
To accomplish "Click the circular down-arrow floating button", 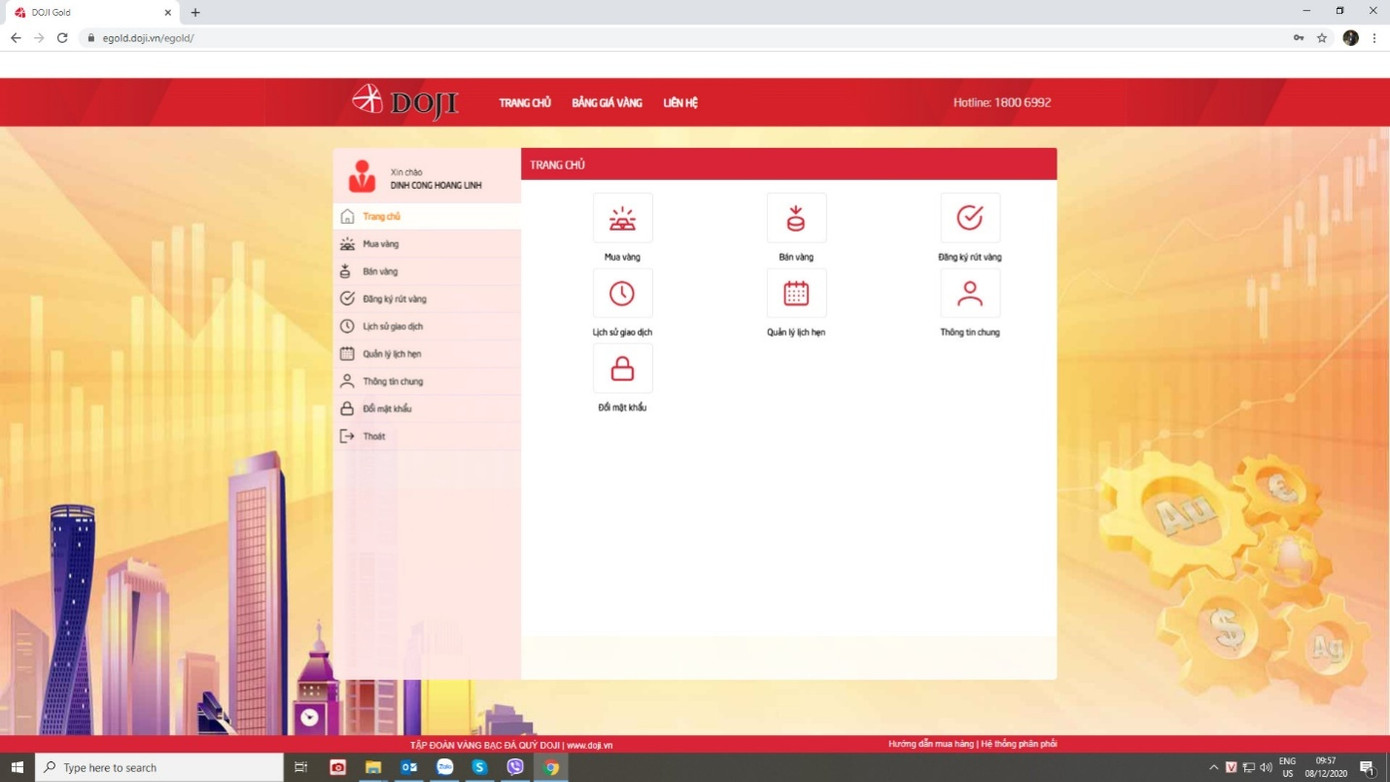I will pyautogui.click(x=309, y=717).
